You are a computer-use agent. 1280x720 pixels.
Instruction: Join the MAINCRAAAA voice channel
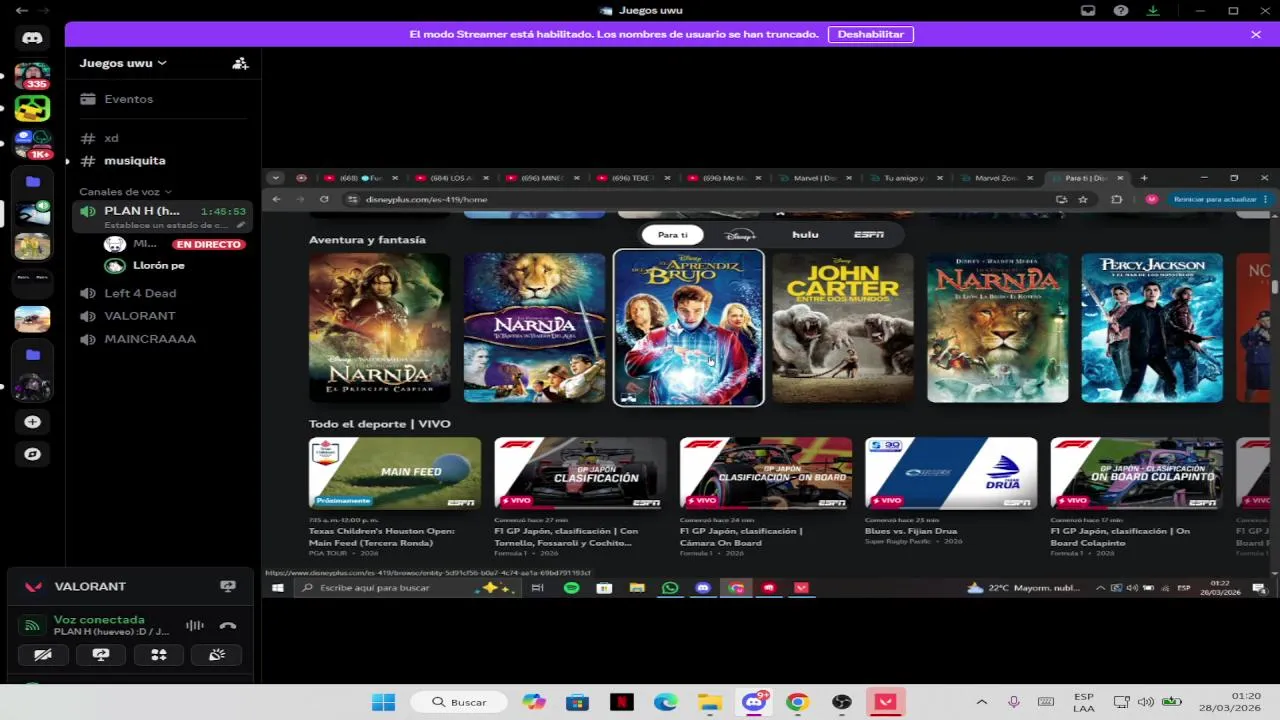tap(163, 339)
